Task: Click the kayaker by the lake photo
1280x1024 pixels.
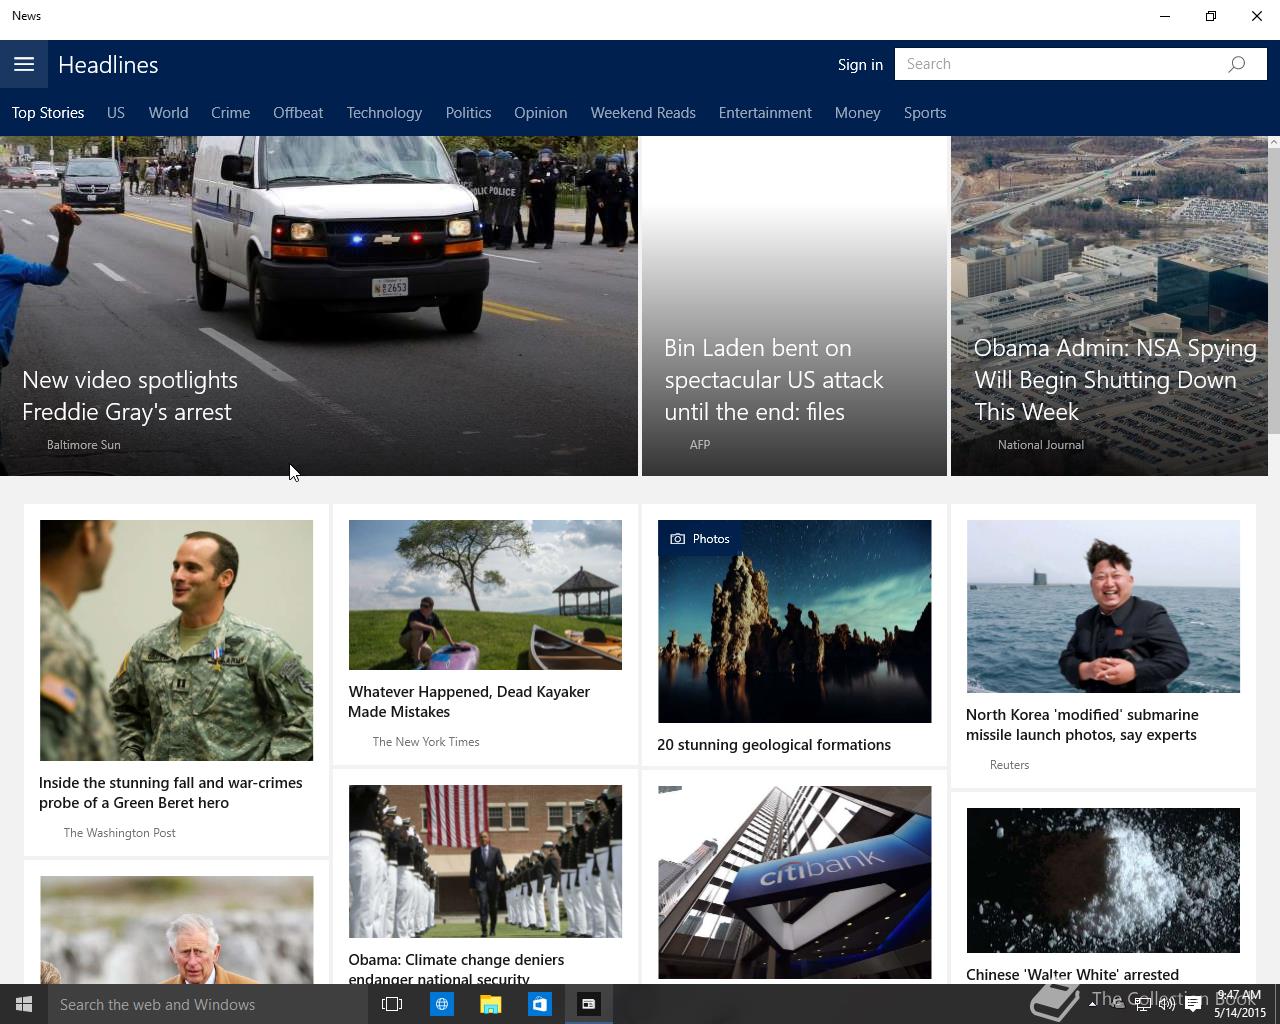Action: point(485,595)
